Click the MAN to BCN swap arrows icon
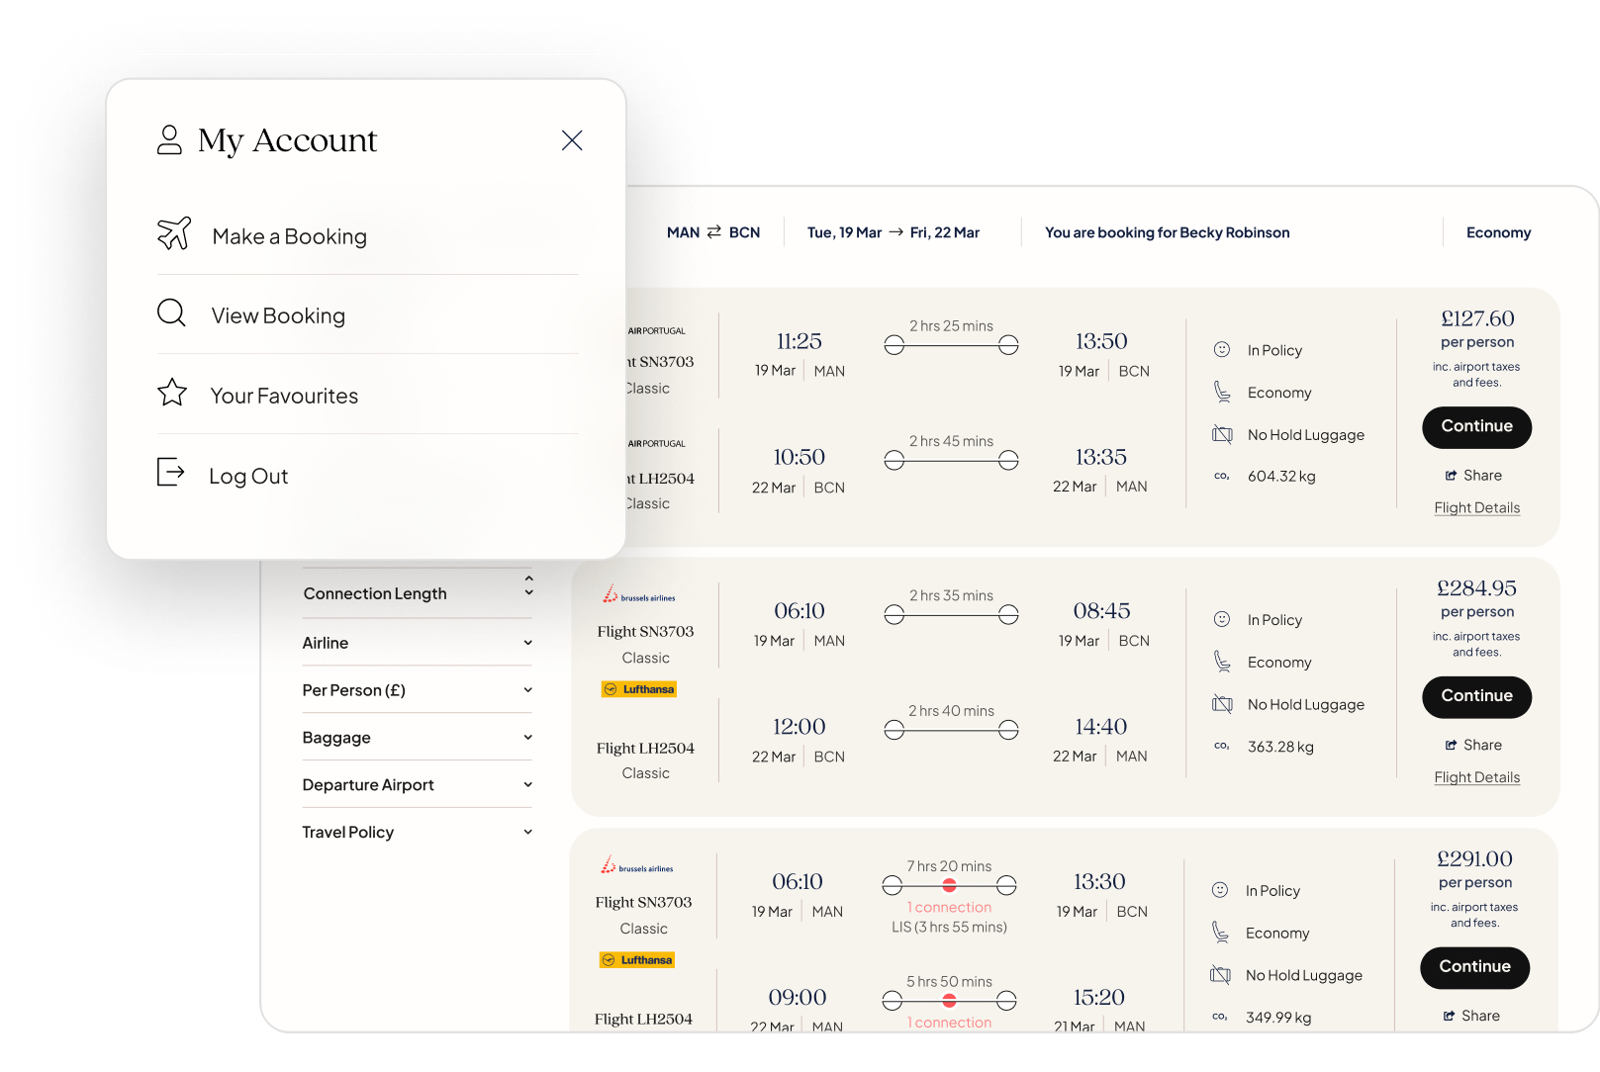Viewport: 1600px width, 1072px height. click(713, 231)
